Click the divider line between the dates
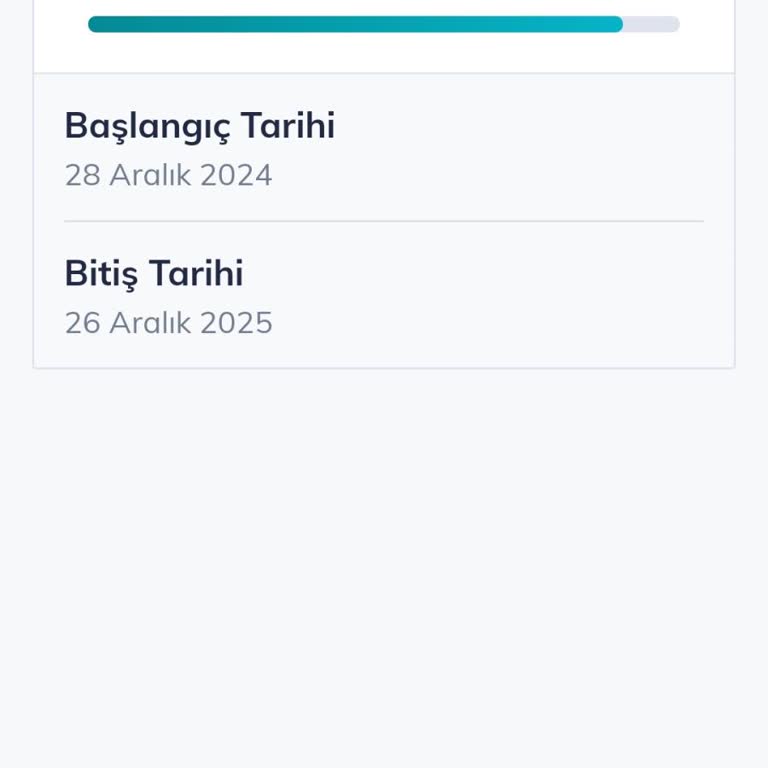This screenshot has height=768, width=768. 384,221
